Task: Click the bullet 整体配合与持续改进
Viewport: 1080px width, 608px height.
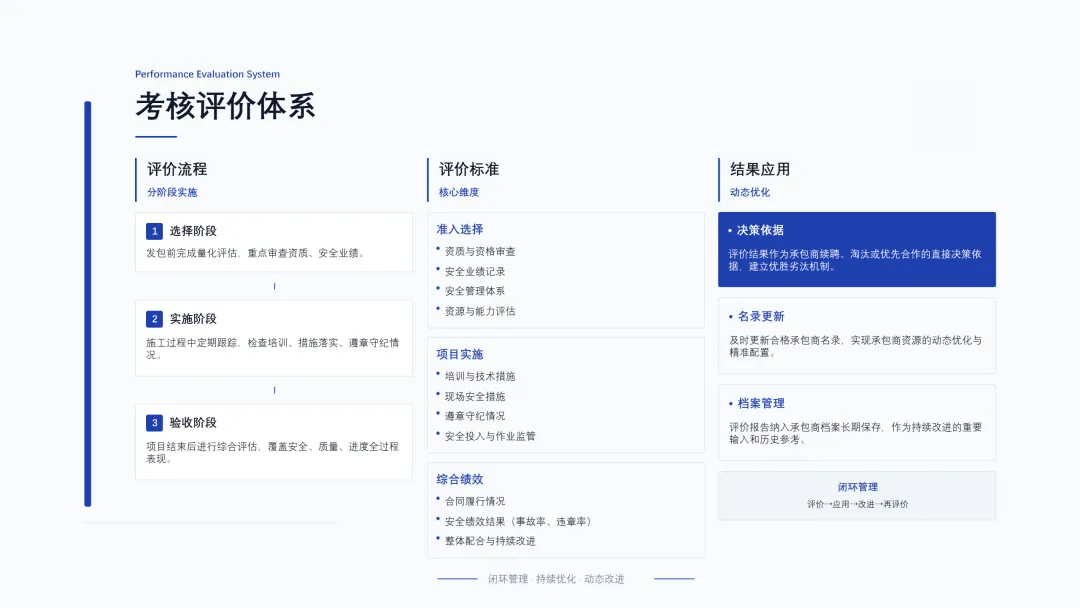Action: coord(490,541)
